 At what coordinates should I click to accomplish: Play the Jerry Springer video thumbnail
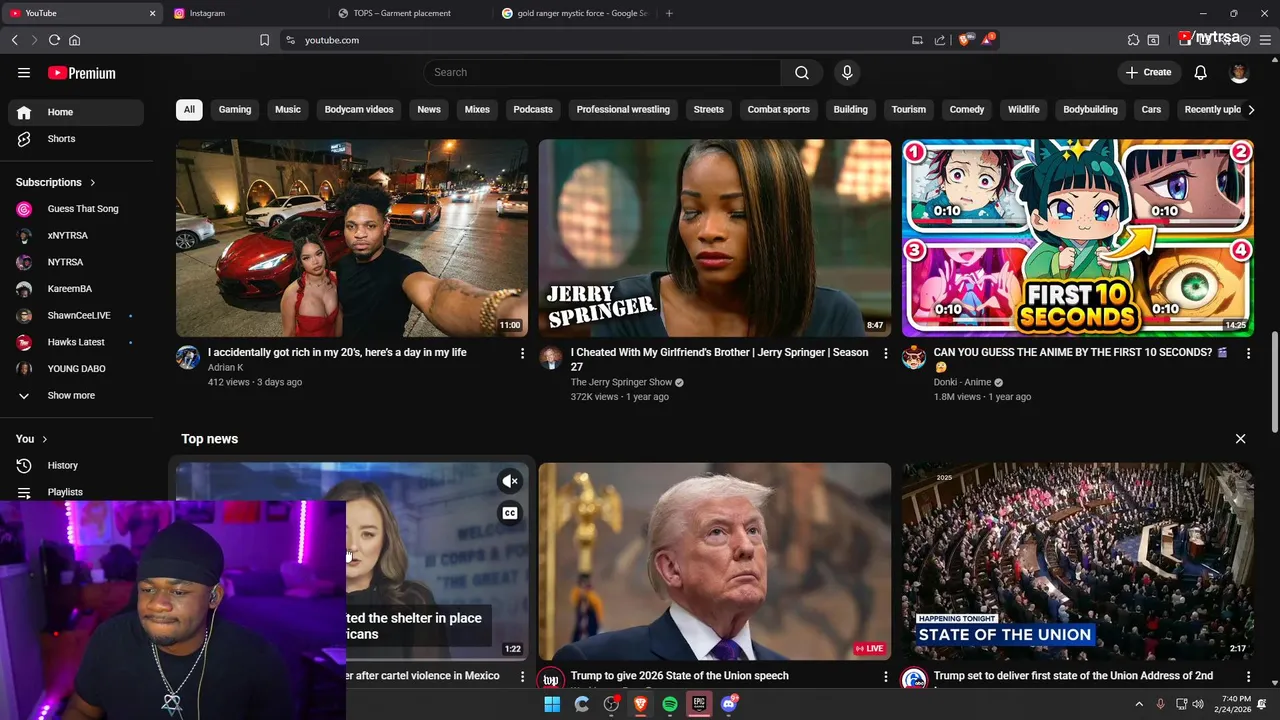pos(715,238)
